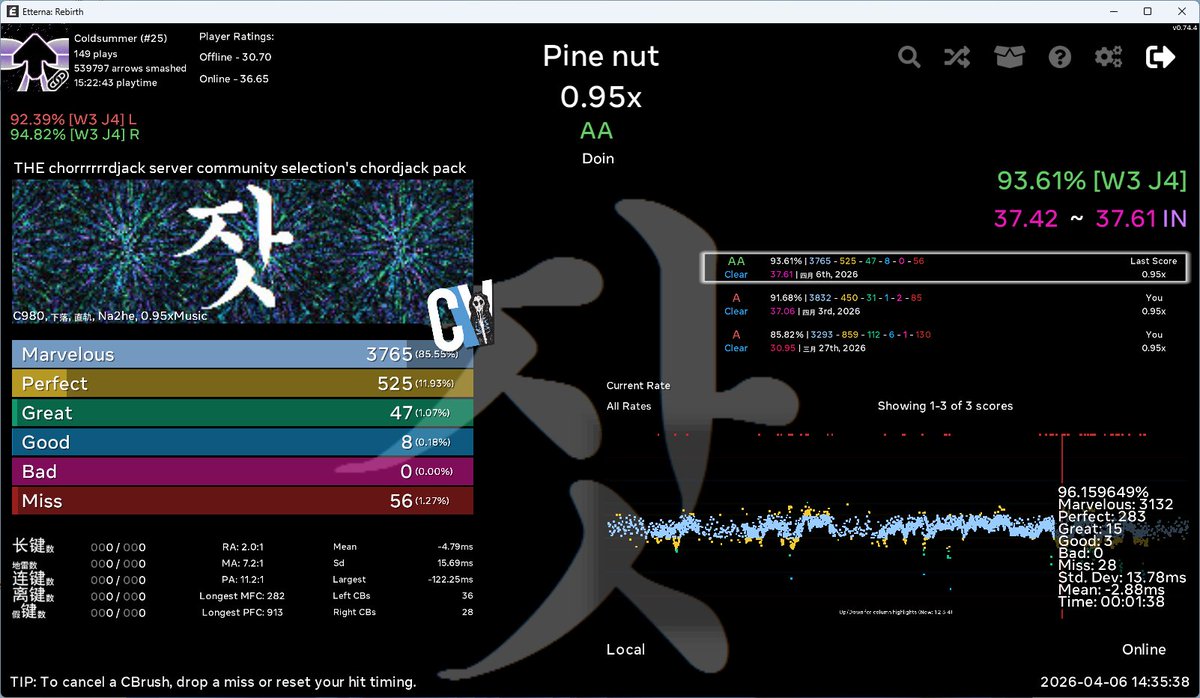Click the PA: 11.2:1 ratio
The image size is (1200, 698).
pyautogui.click(x=242, y=580)
